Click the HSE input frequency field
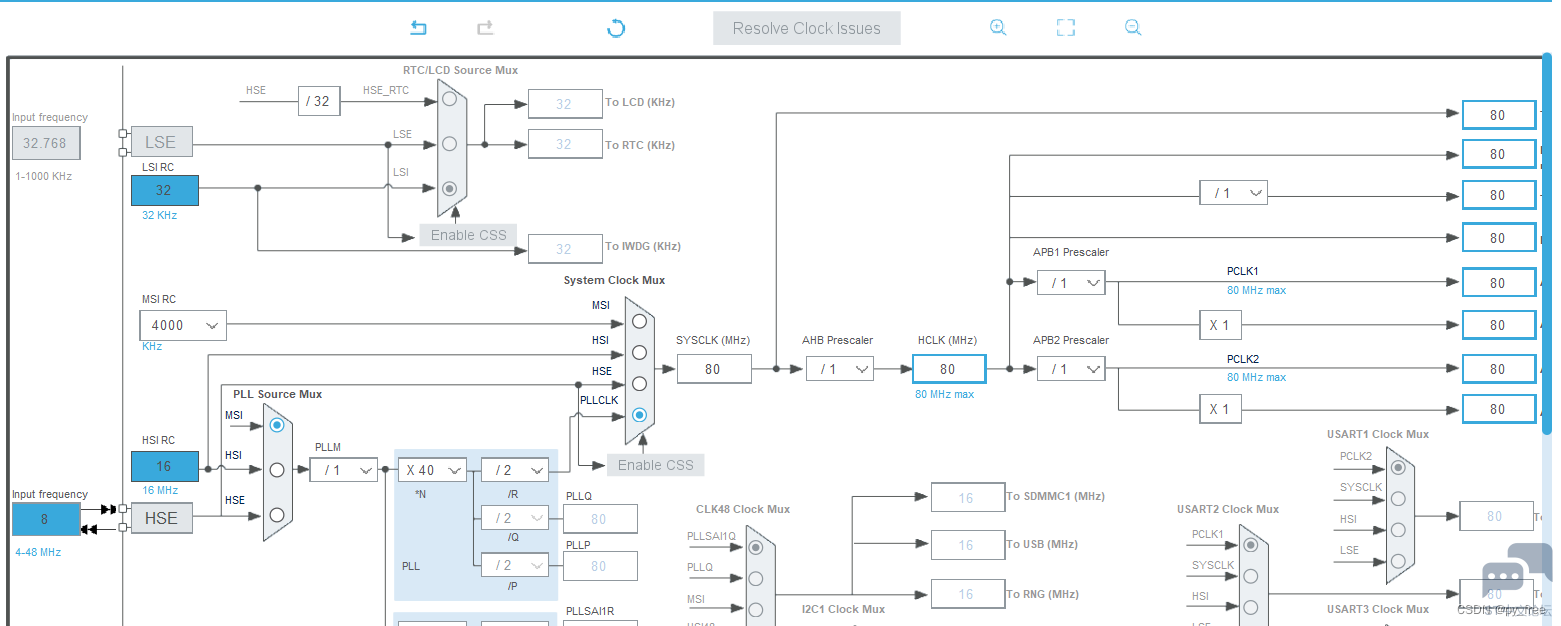Image resolution: width=1561 pixels, height=626 pixels. coord(46,519)
